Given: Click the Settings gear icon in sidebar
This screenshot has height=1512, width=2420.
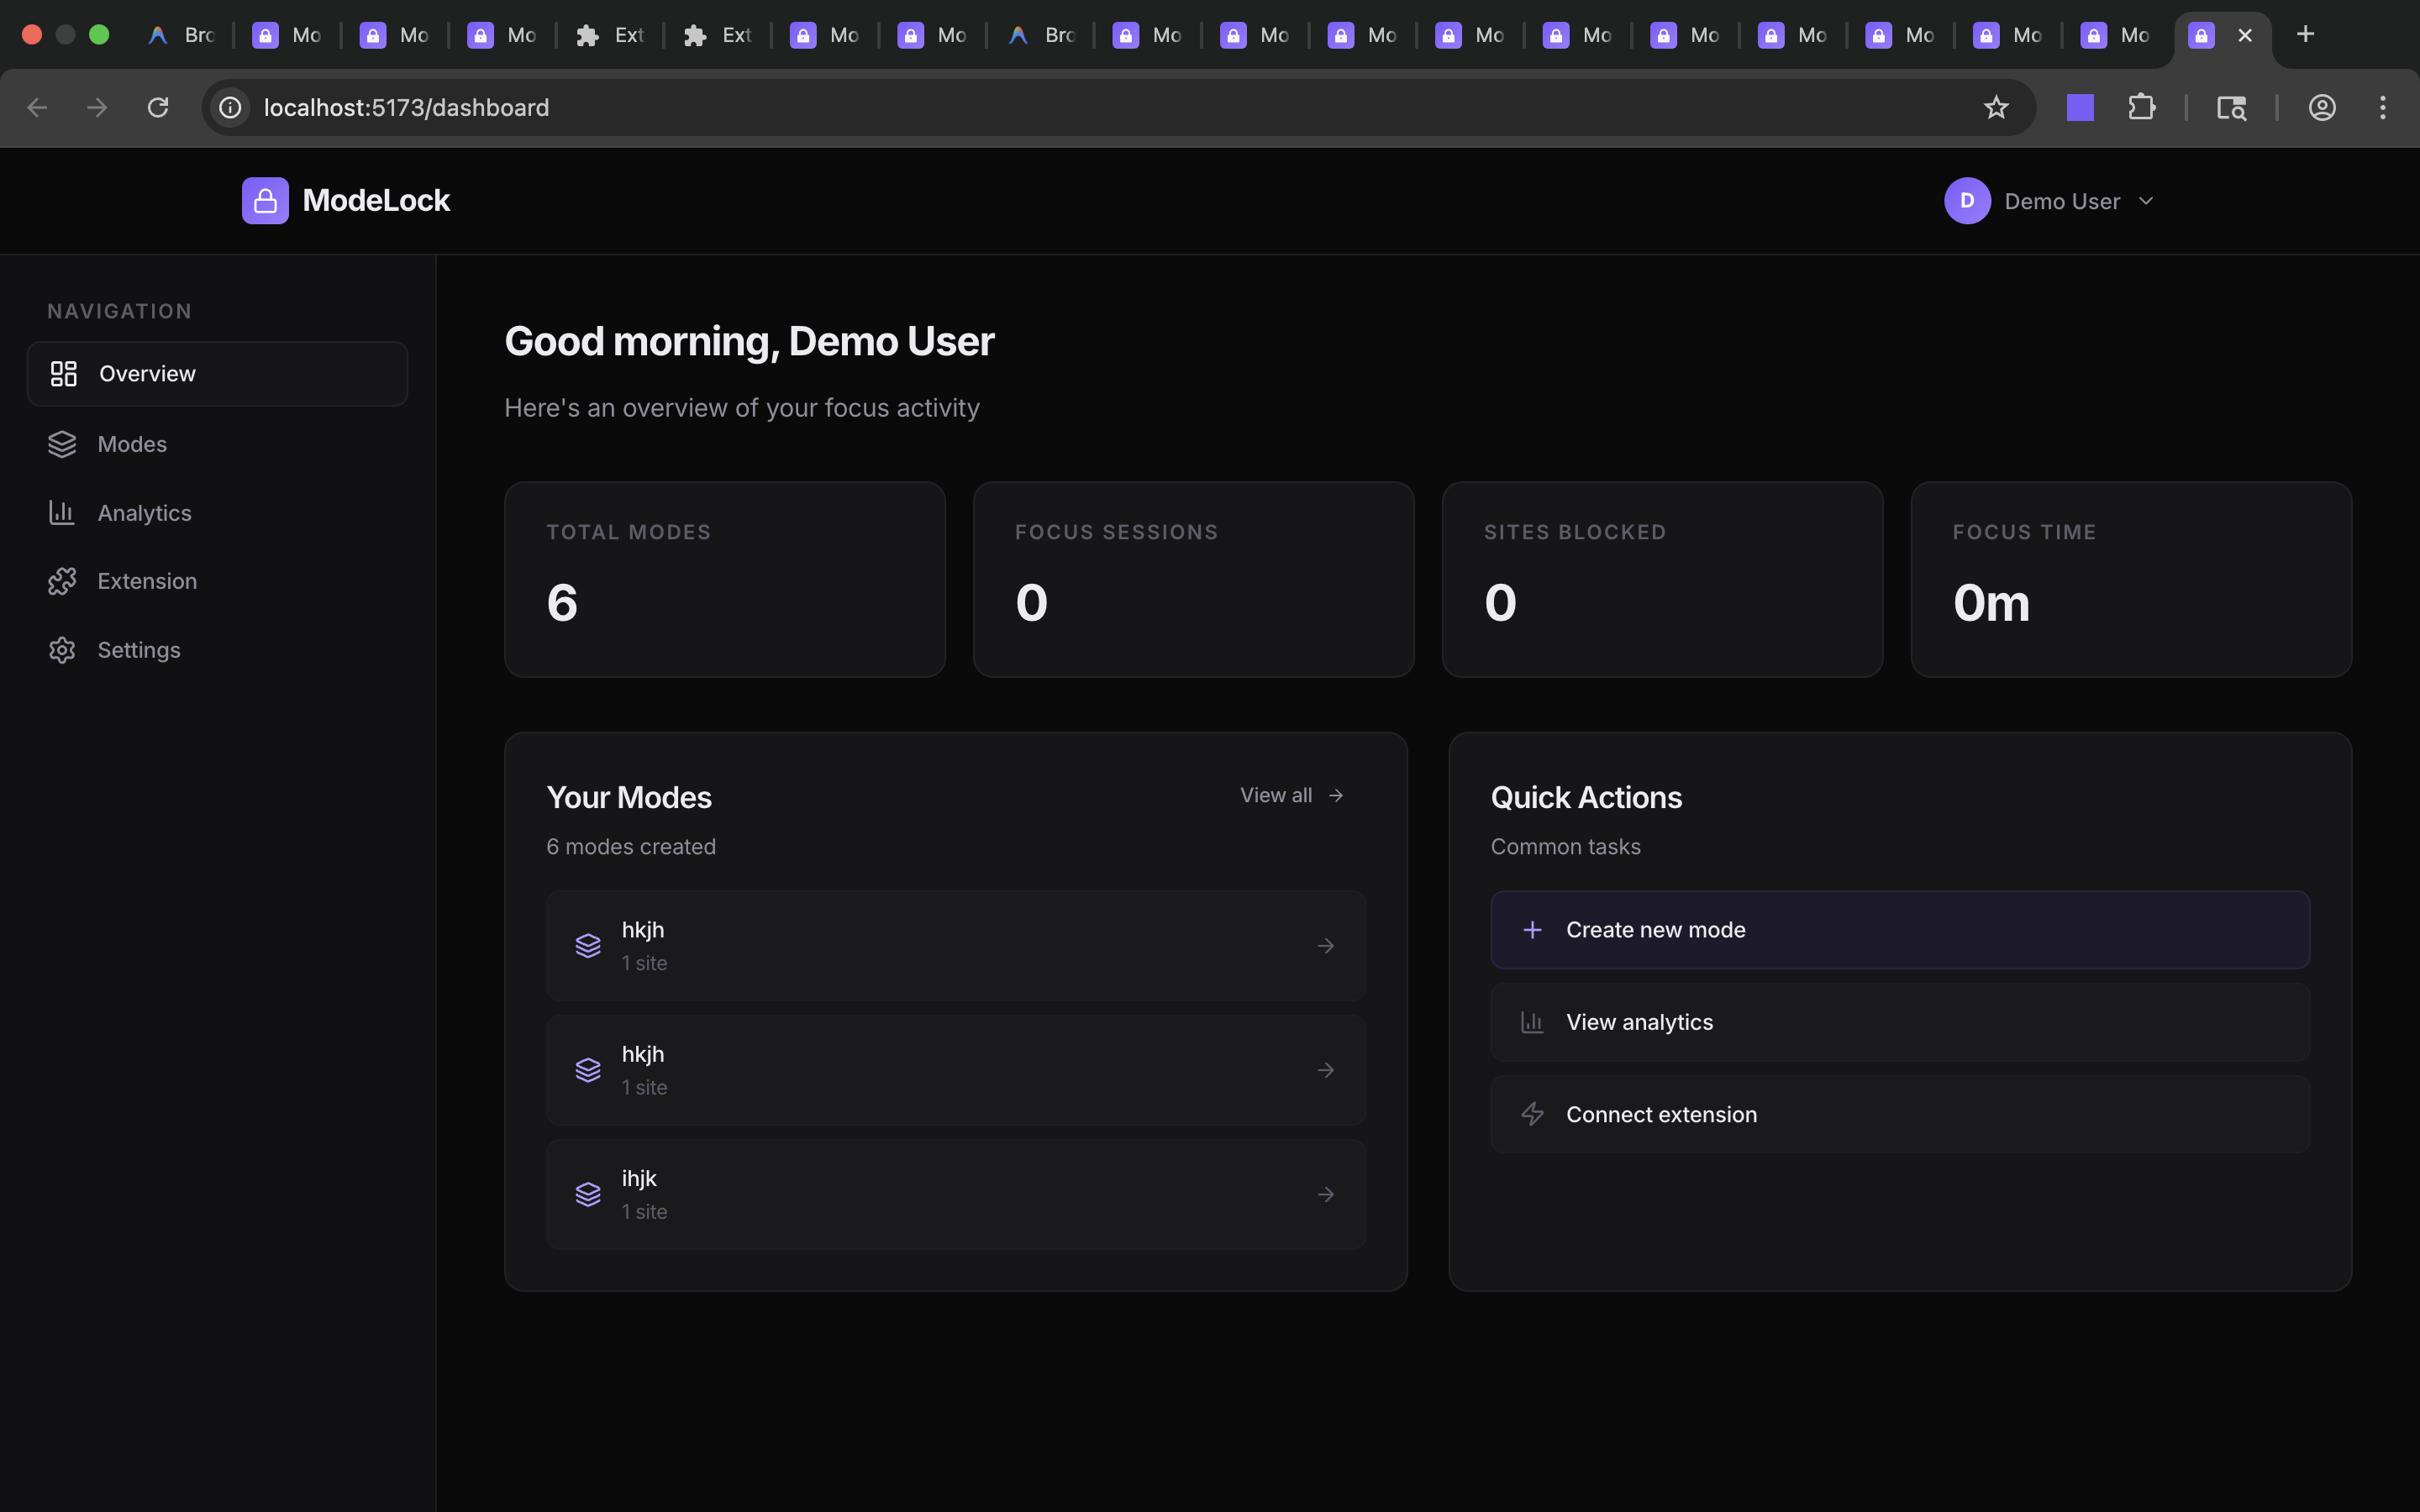Looking at the screenshot, I should click(x=62, y=650).
